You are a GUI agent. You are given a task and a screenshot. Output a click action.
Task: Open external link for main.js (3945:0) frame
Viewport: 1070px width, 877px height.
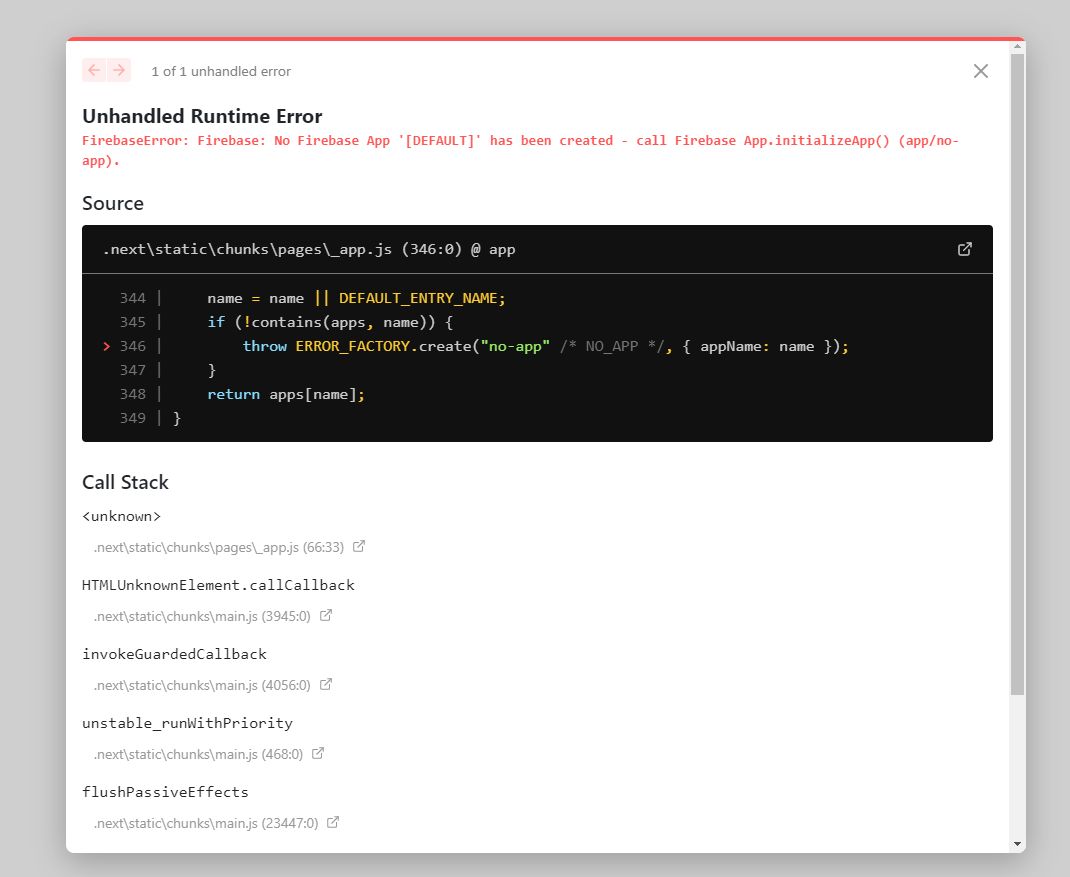tap(326, 616)
